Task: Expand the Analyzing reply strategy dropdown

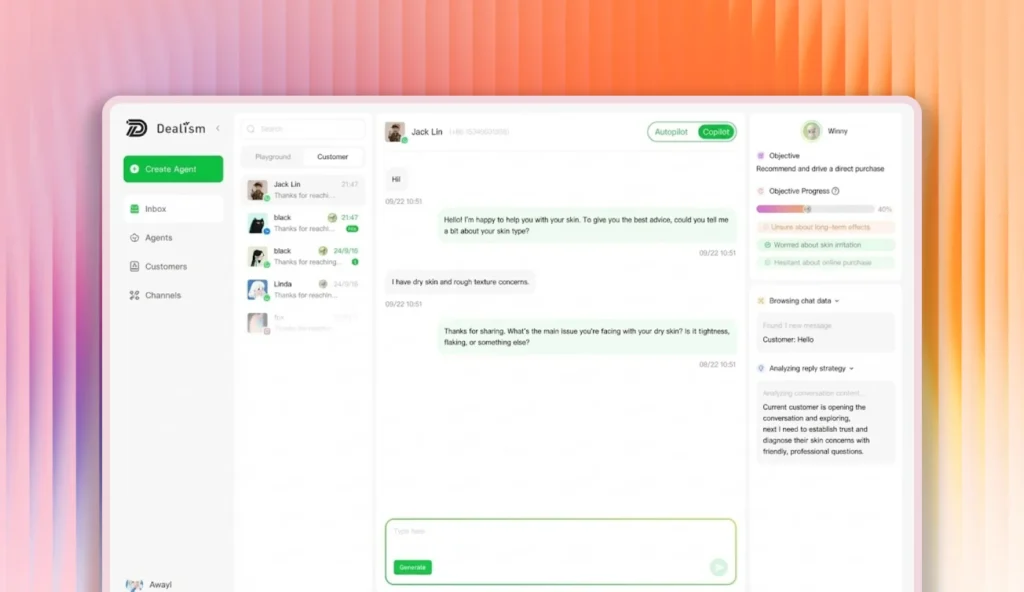Action: pyautogui.click(x=852, y=369)
